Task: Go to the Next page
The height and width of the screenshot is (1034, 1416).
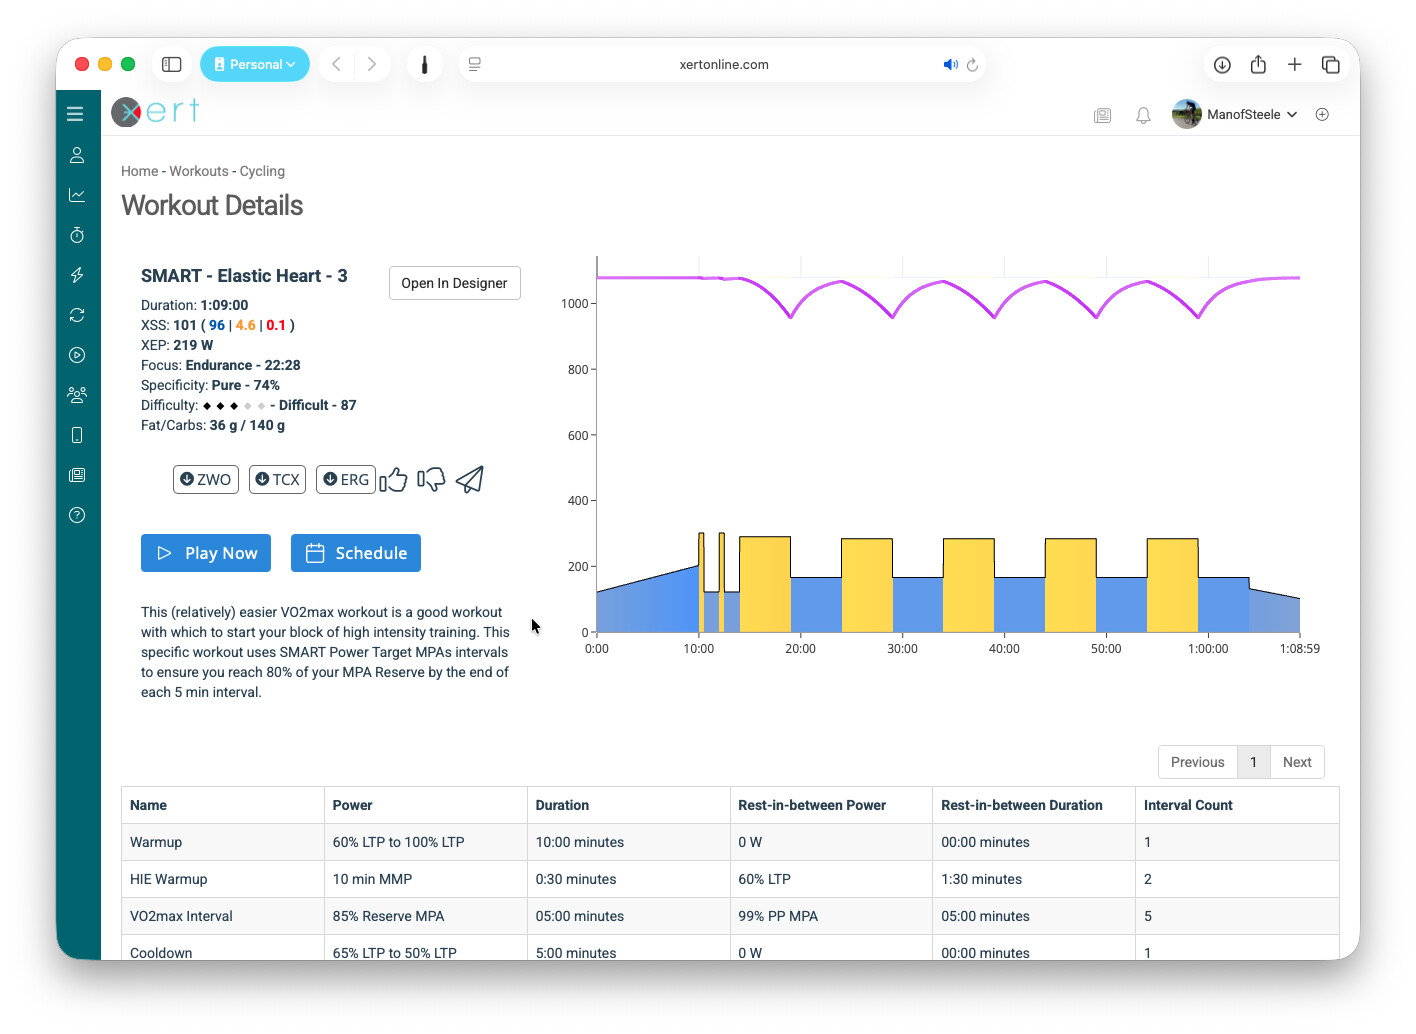Action: coord(1297,762)
